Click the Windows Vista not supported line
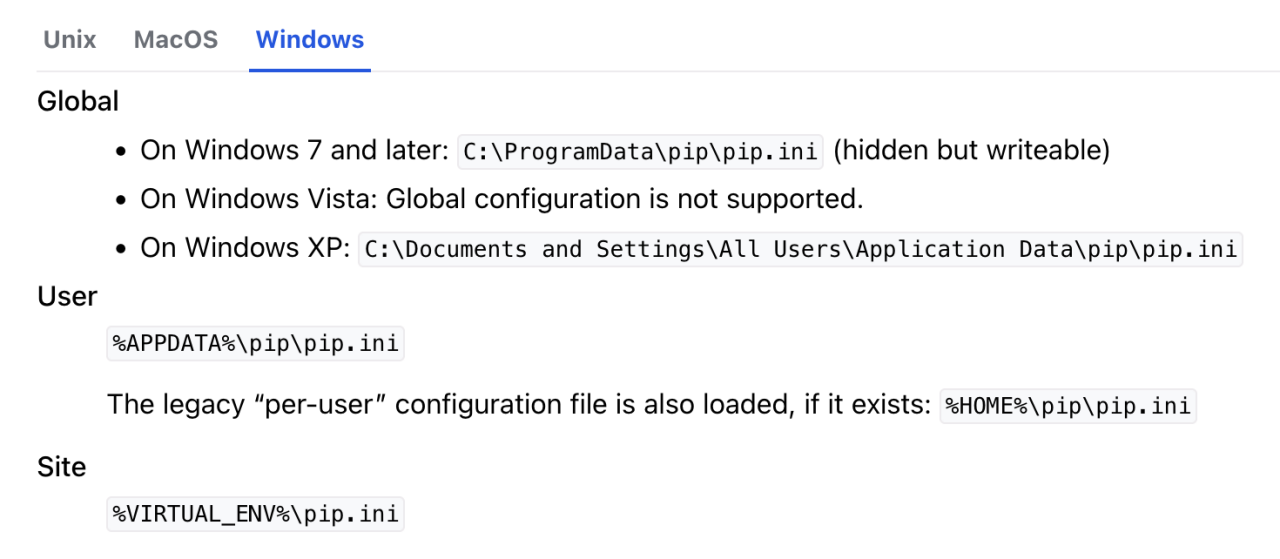Image resolution: width=1280 pixels, height=559 pixels. (500, 199)
